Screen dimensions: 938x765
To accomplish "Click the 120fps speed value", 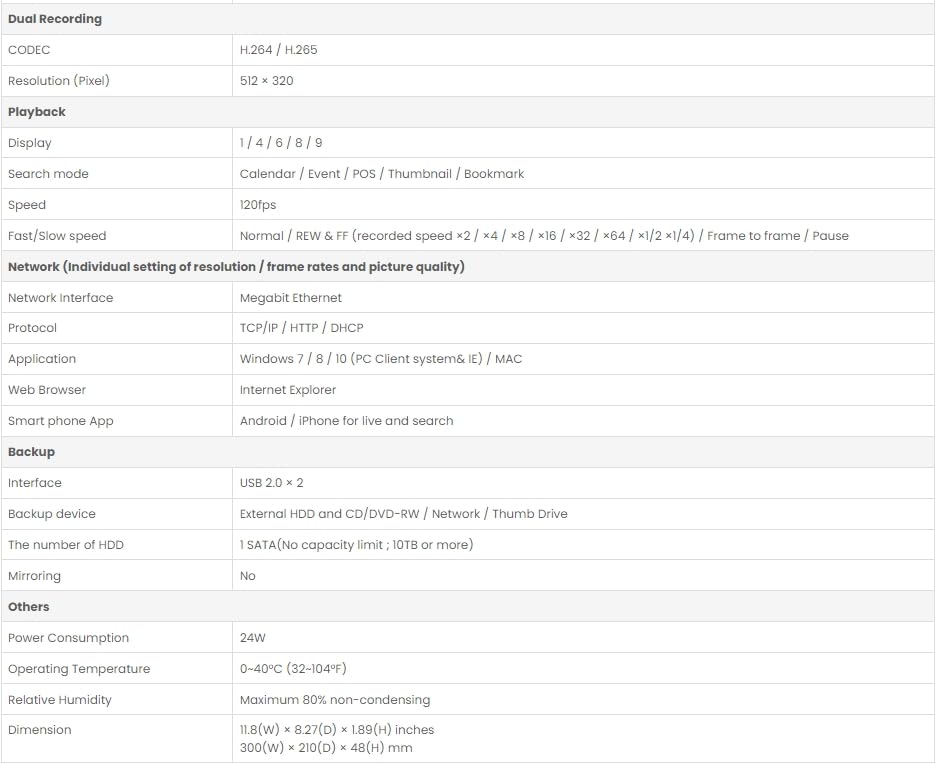I will (x=258, y=205).
